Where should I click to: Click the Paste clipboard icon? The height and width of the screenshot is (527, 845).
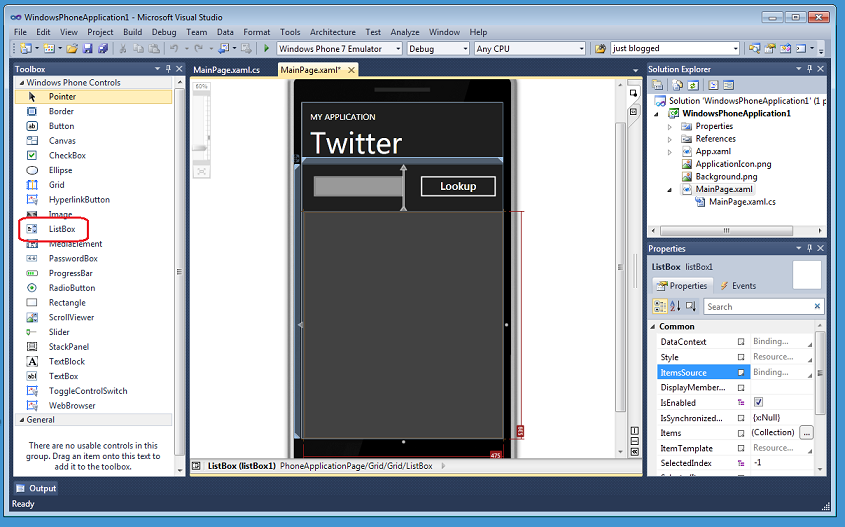154,48
